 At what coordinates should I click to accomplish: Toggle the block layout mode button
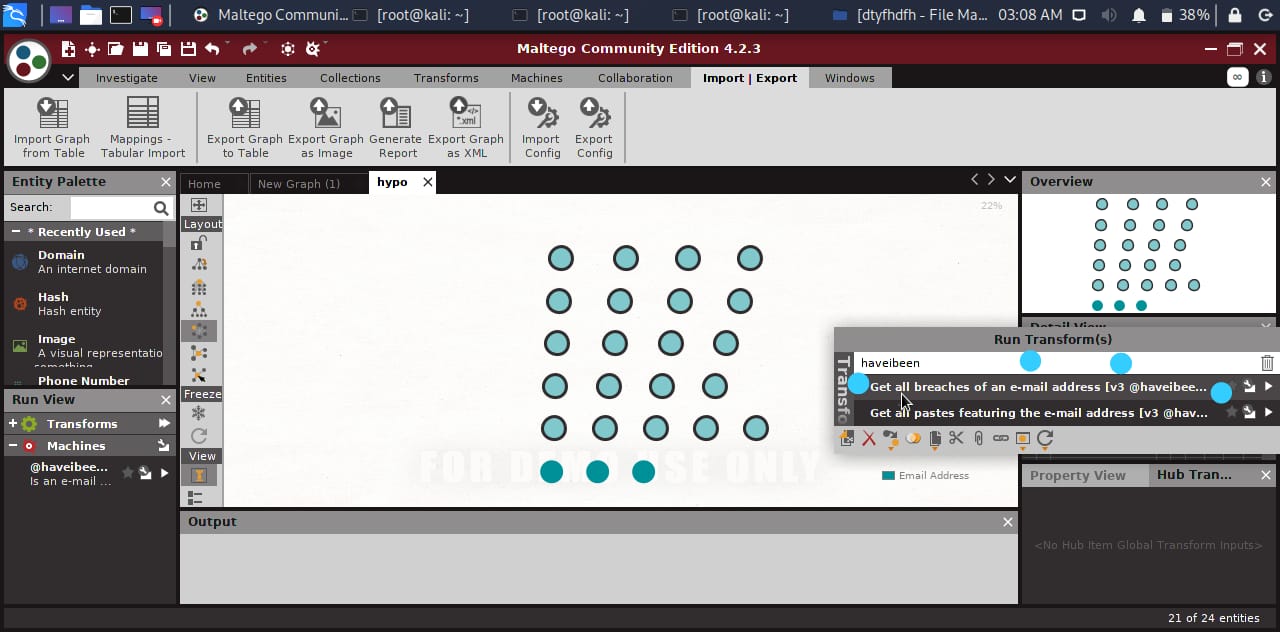pyautogui.click(x=199, y=288)
